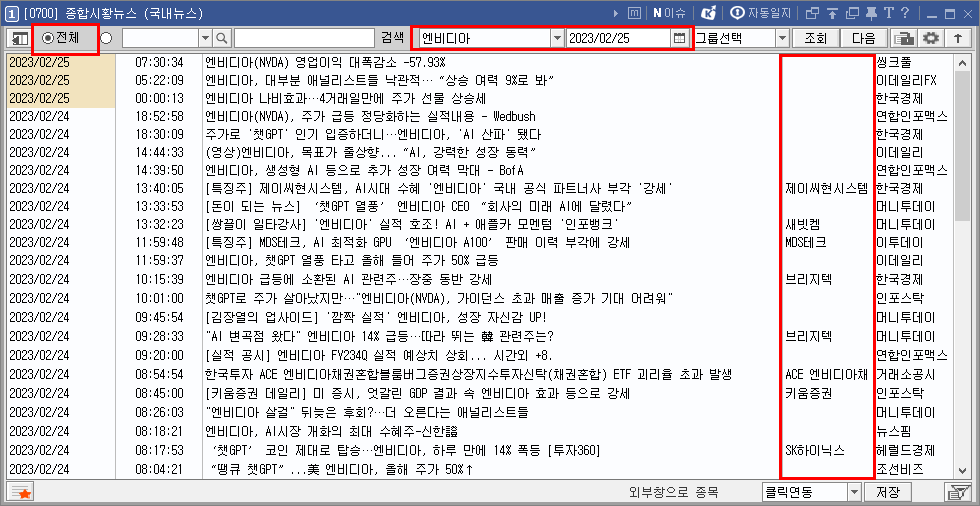Click the scrollbar down arrow
This screenshot has height=506, width=980.
[962, 470]
